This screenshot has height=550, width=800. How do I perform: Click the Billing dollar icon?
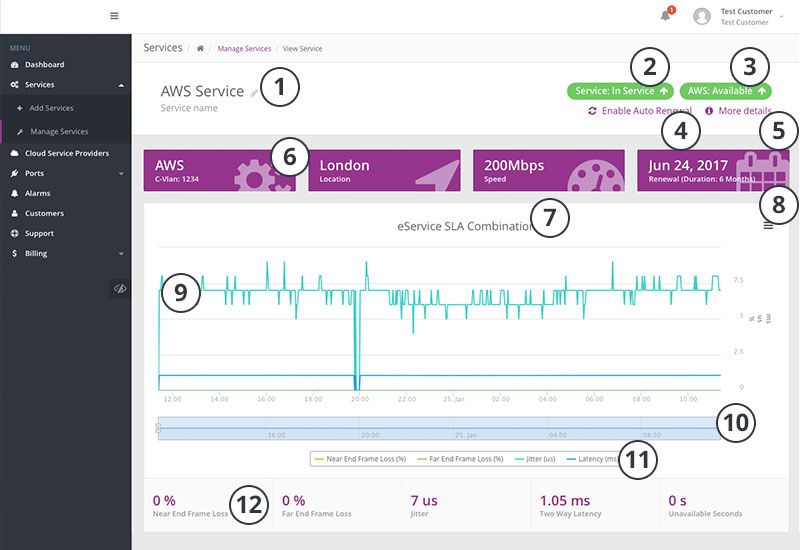[14, 254]
